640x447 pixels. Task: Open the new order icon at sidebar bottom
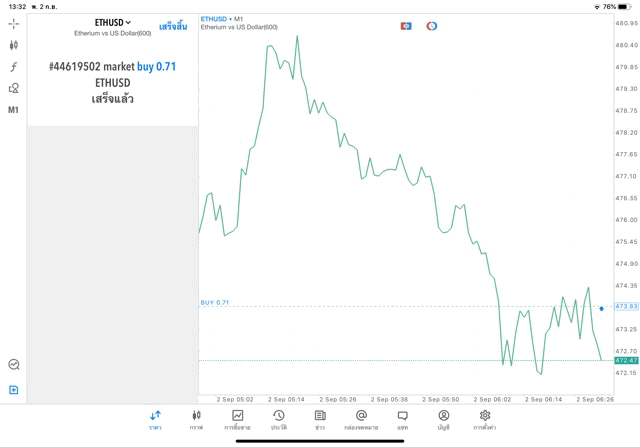click(13, 389)
